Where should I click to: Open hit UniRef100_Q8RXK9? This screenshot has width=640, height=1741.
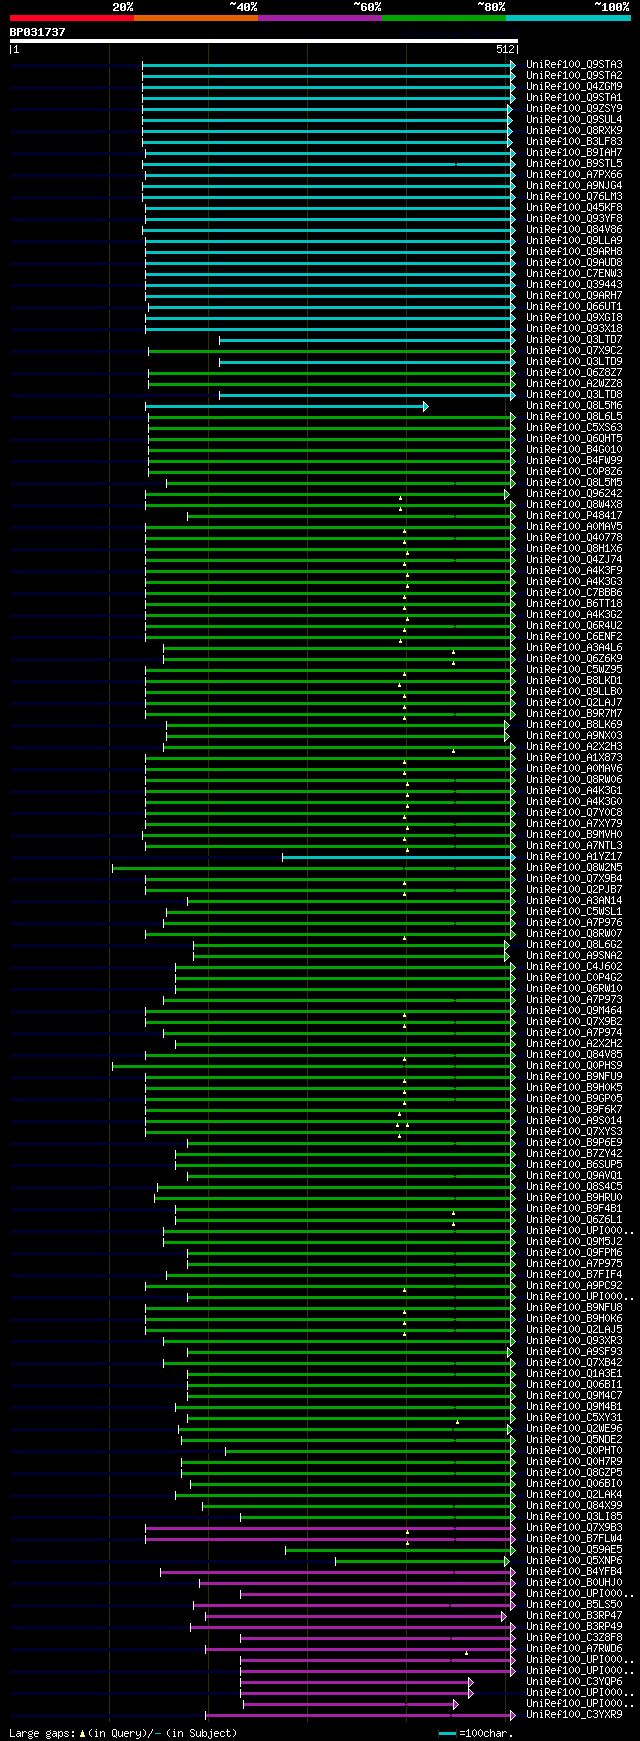[574, 131]
